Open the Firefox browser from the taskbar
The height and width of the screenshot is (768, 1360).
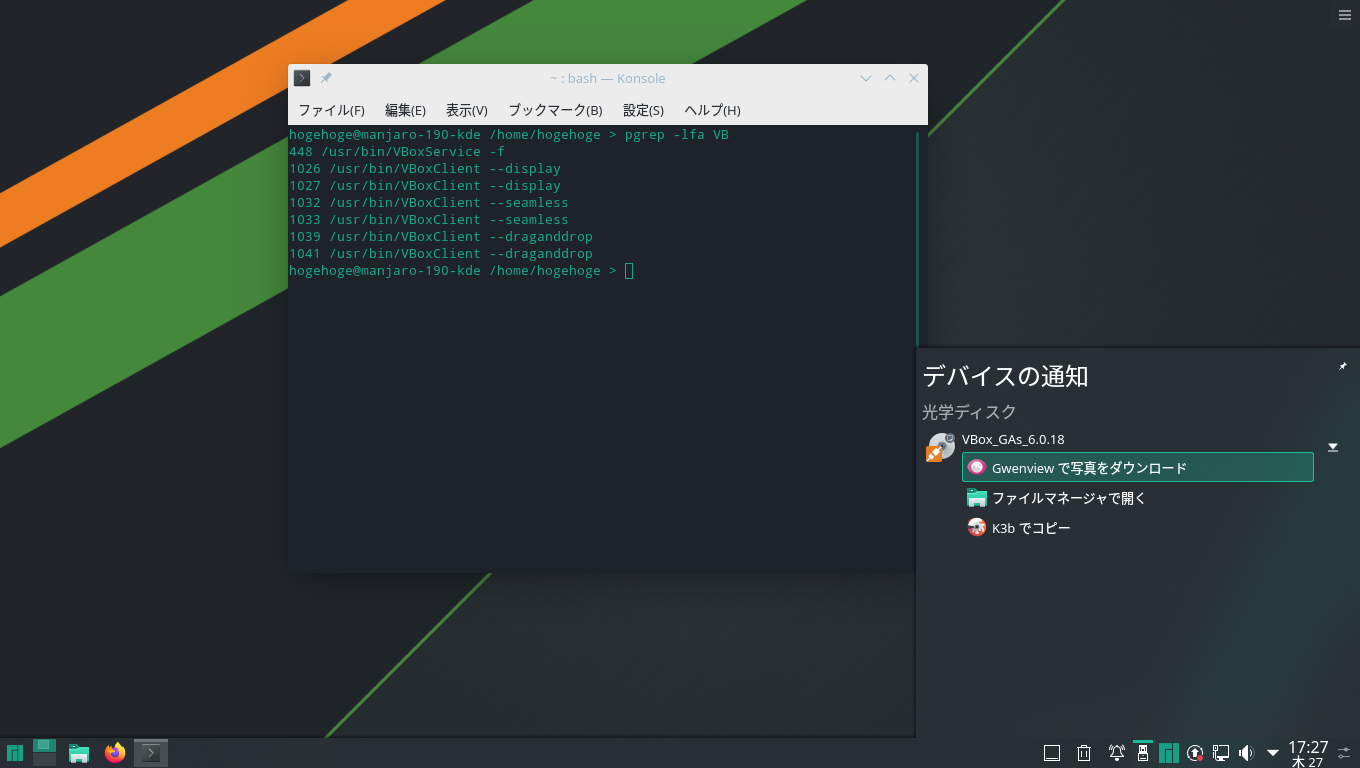[x=115, y=753]
